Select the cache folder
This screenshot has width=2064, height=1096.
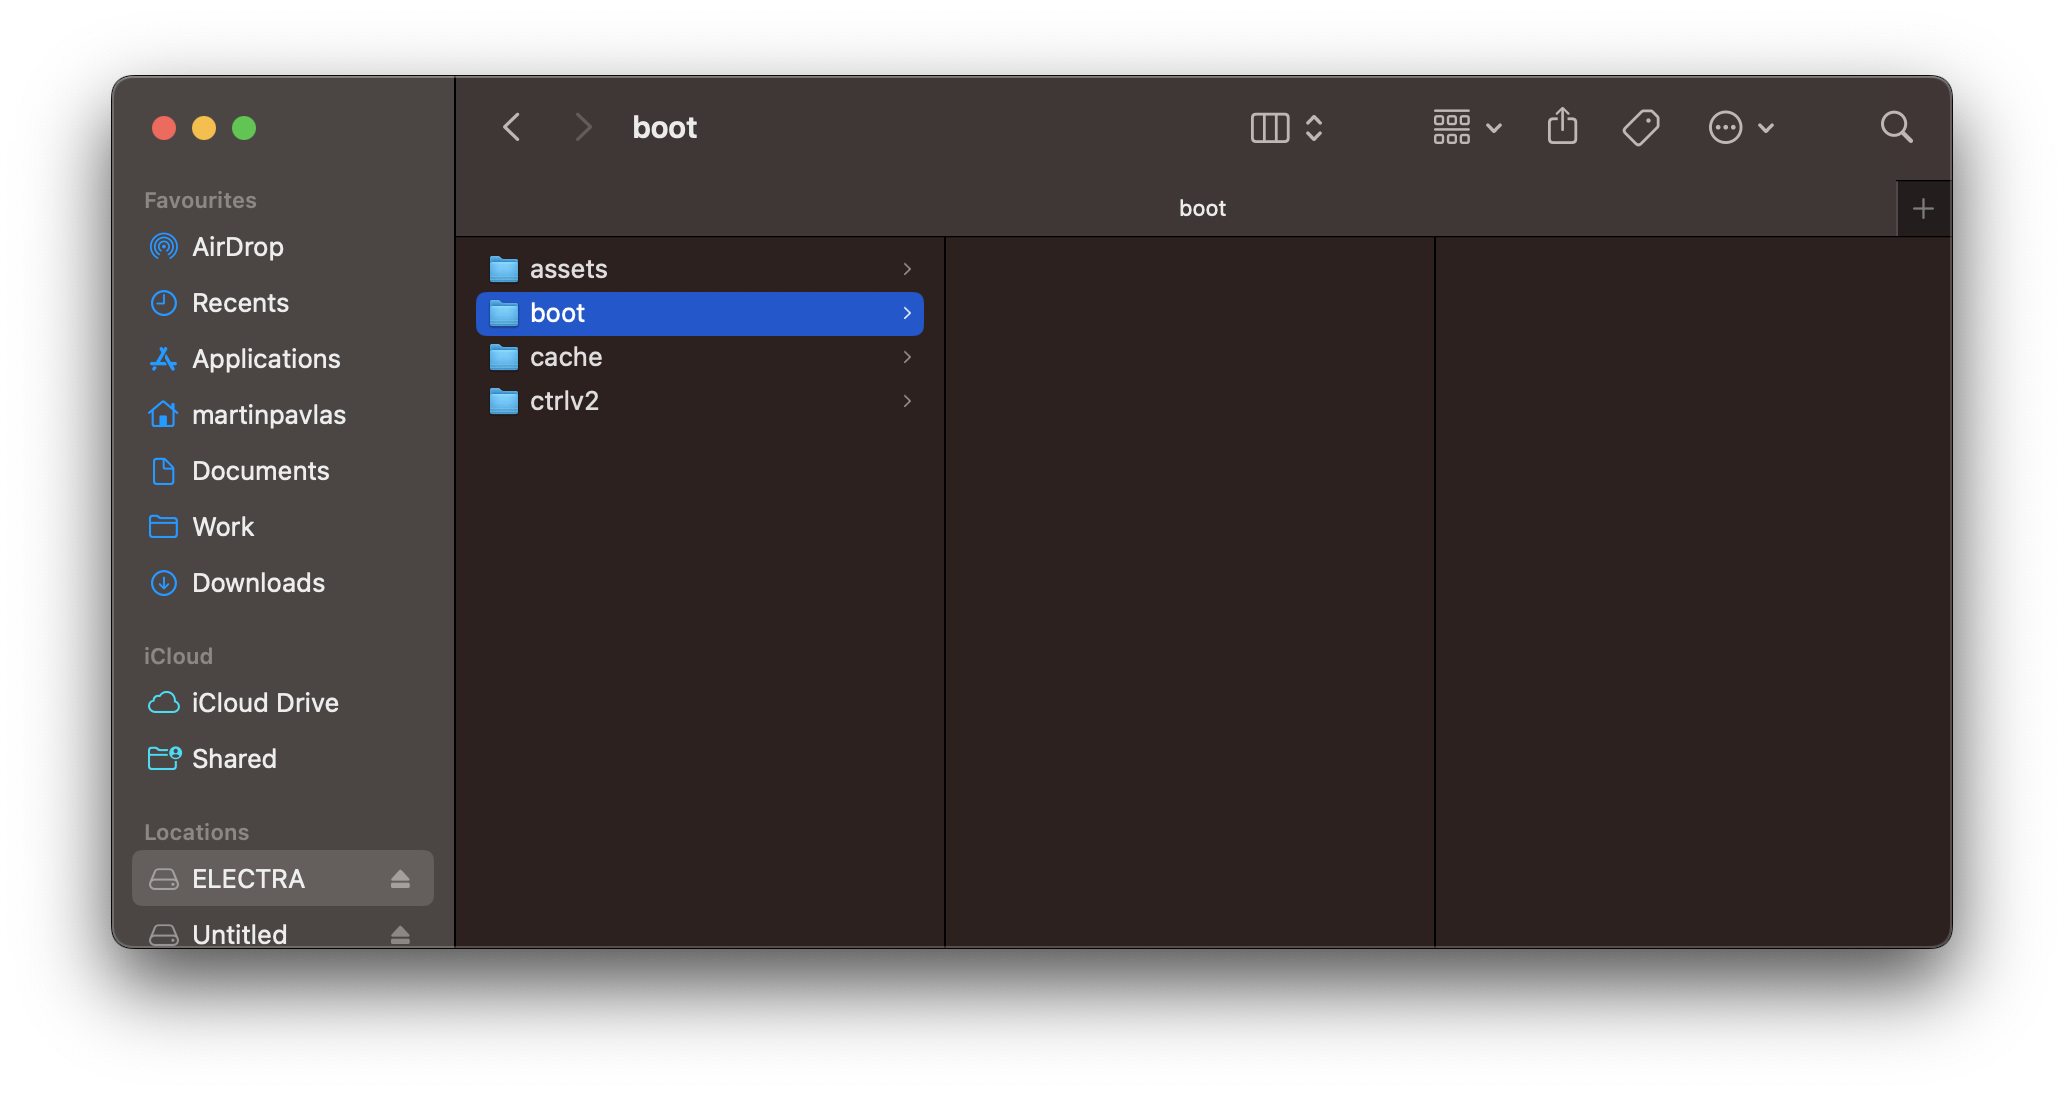[x=566, y=357]
